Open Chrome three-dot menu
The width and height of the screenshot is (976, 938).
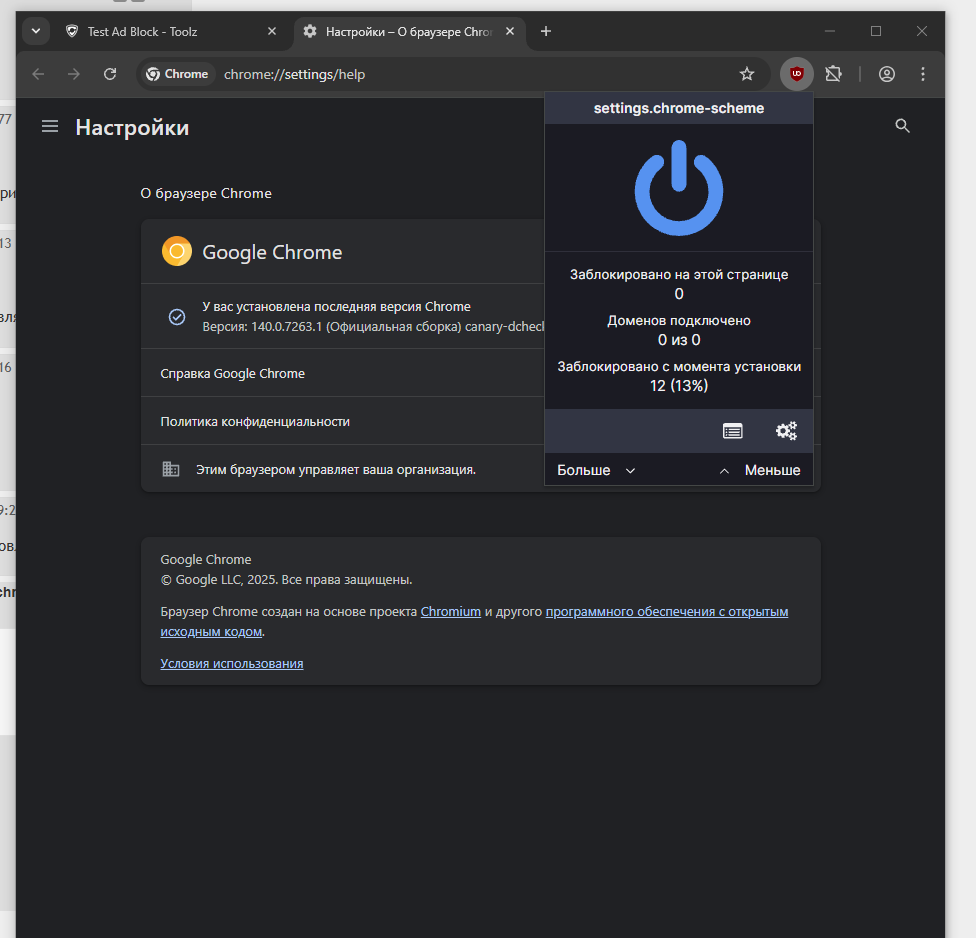922,74
